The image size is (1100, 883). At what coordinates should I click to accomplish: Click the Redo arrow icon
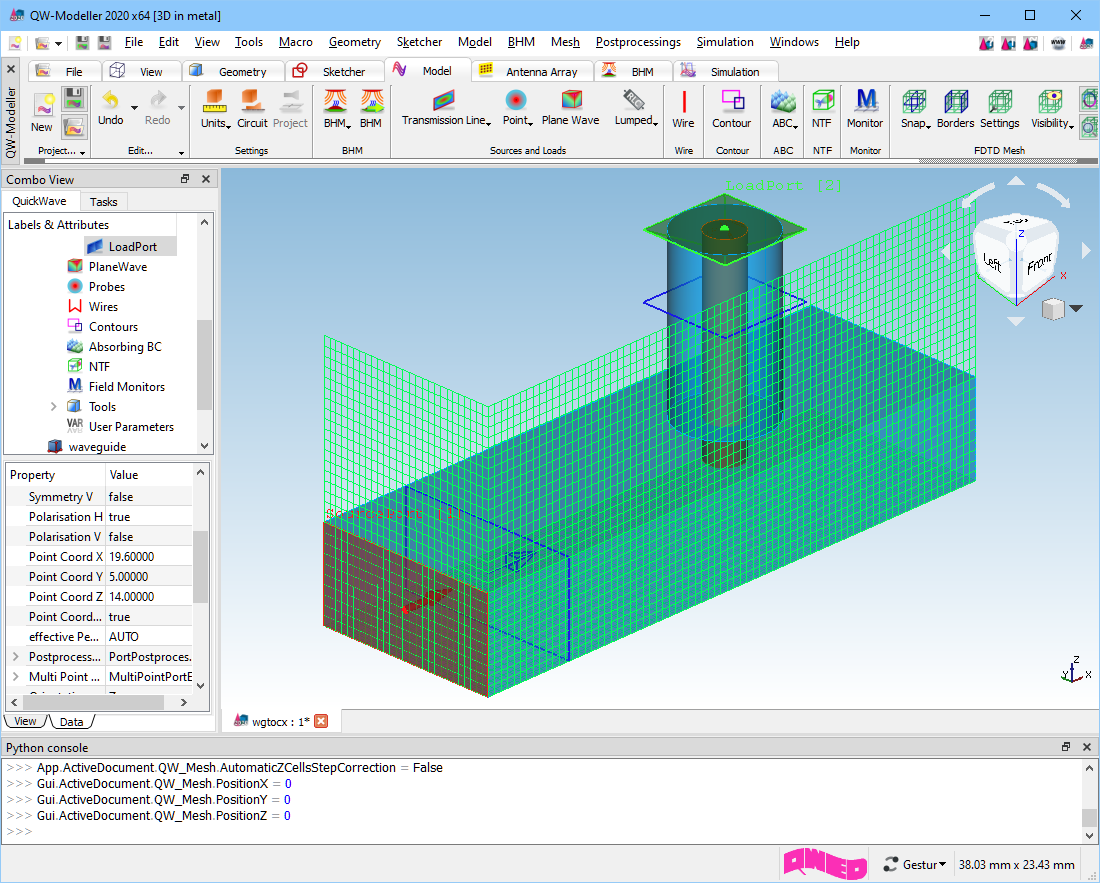pyautogui.click(x=158, y=100)
